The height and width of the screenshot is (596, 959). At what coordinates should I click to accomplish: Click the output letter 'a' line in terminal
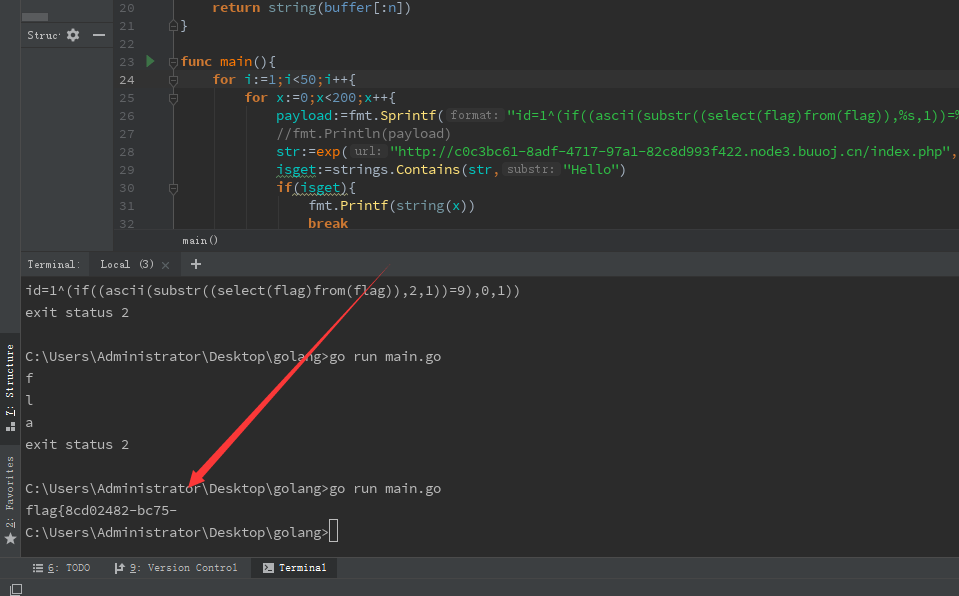pyautogui.click(x=29, y=423)
